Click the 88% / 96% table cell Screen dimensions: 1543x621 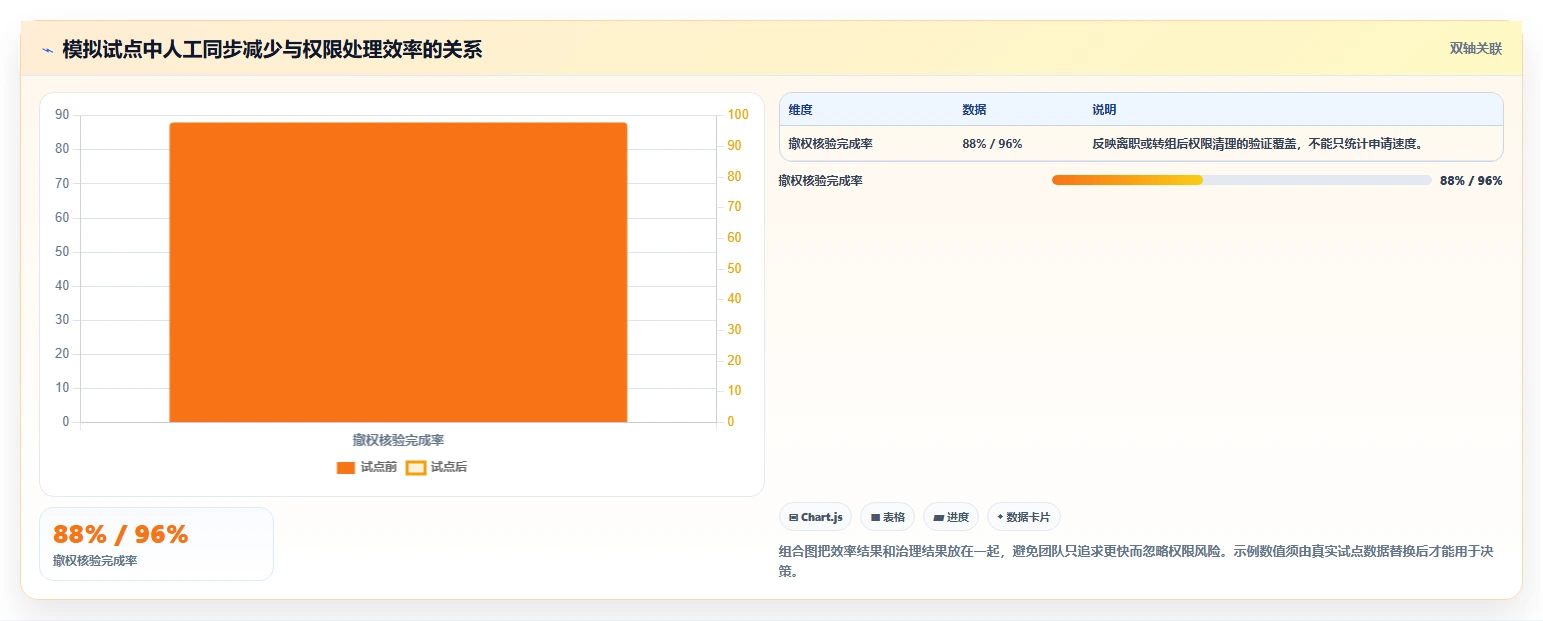[x=992, y=144]
